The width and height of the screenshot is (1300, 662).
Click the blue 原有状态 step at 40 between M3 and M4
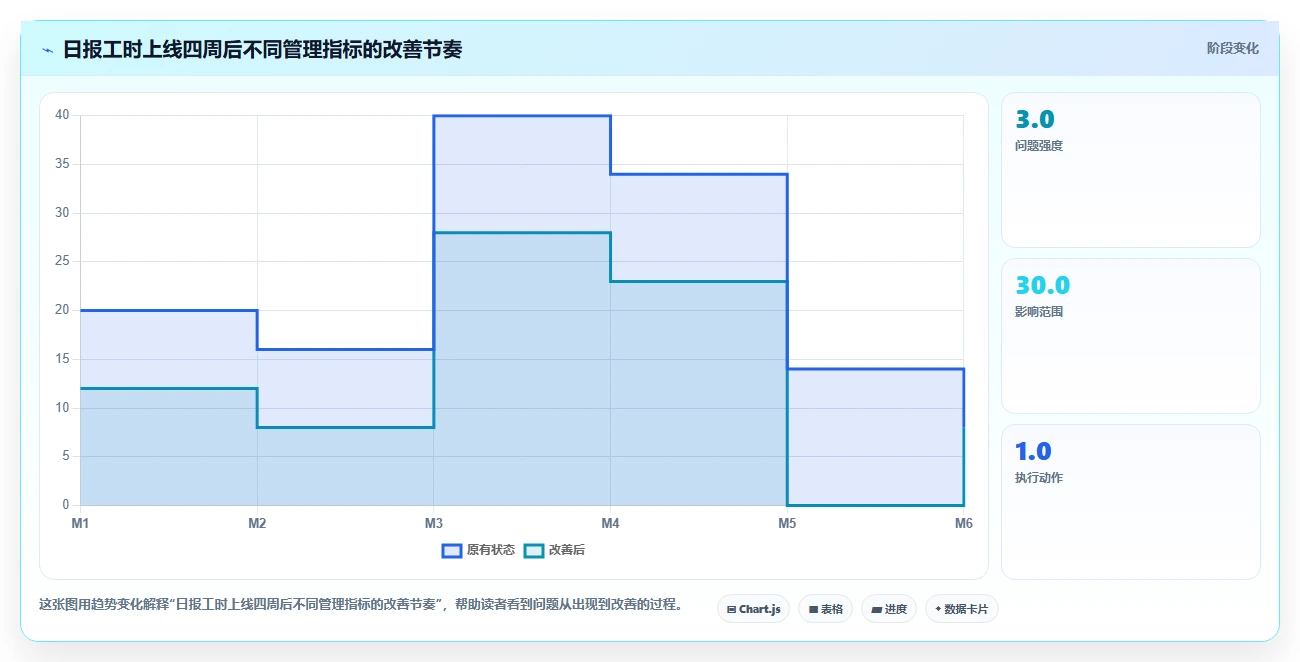[522, 116]
